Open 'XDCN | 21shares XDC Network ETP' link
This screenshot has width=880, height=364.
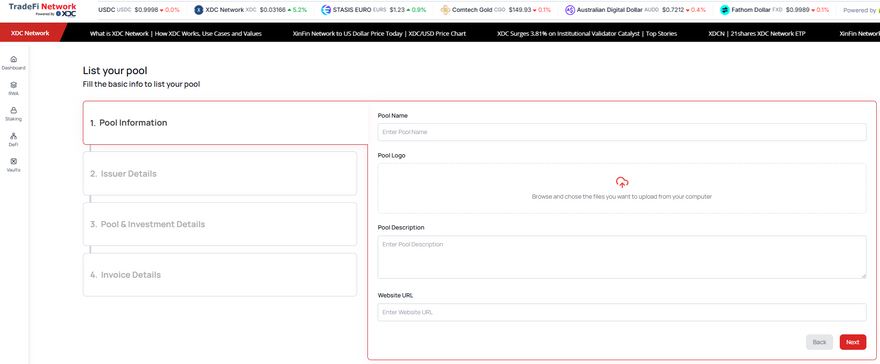[757, 34]
